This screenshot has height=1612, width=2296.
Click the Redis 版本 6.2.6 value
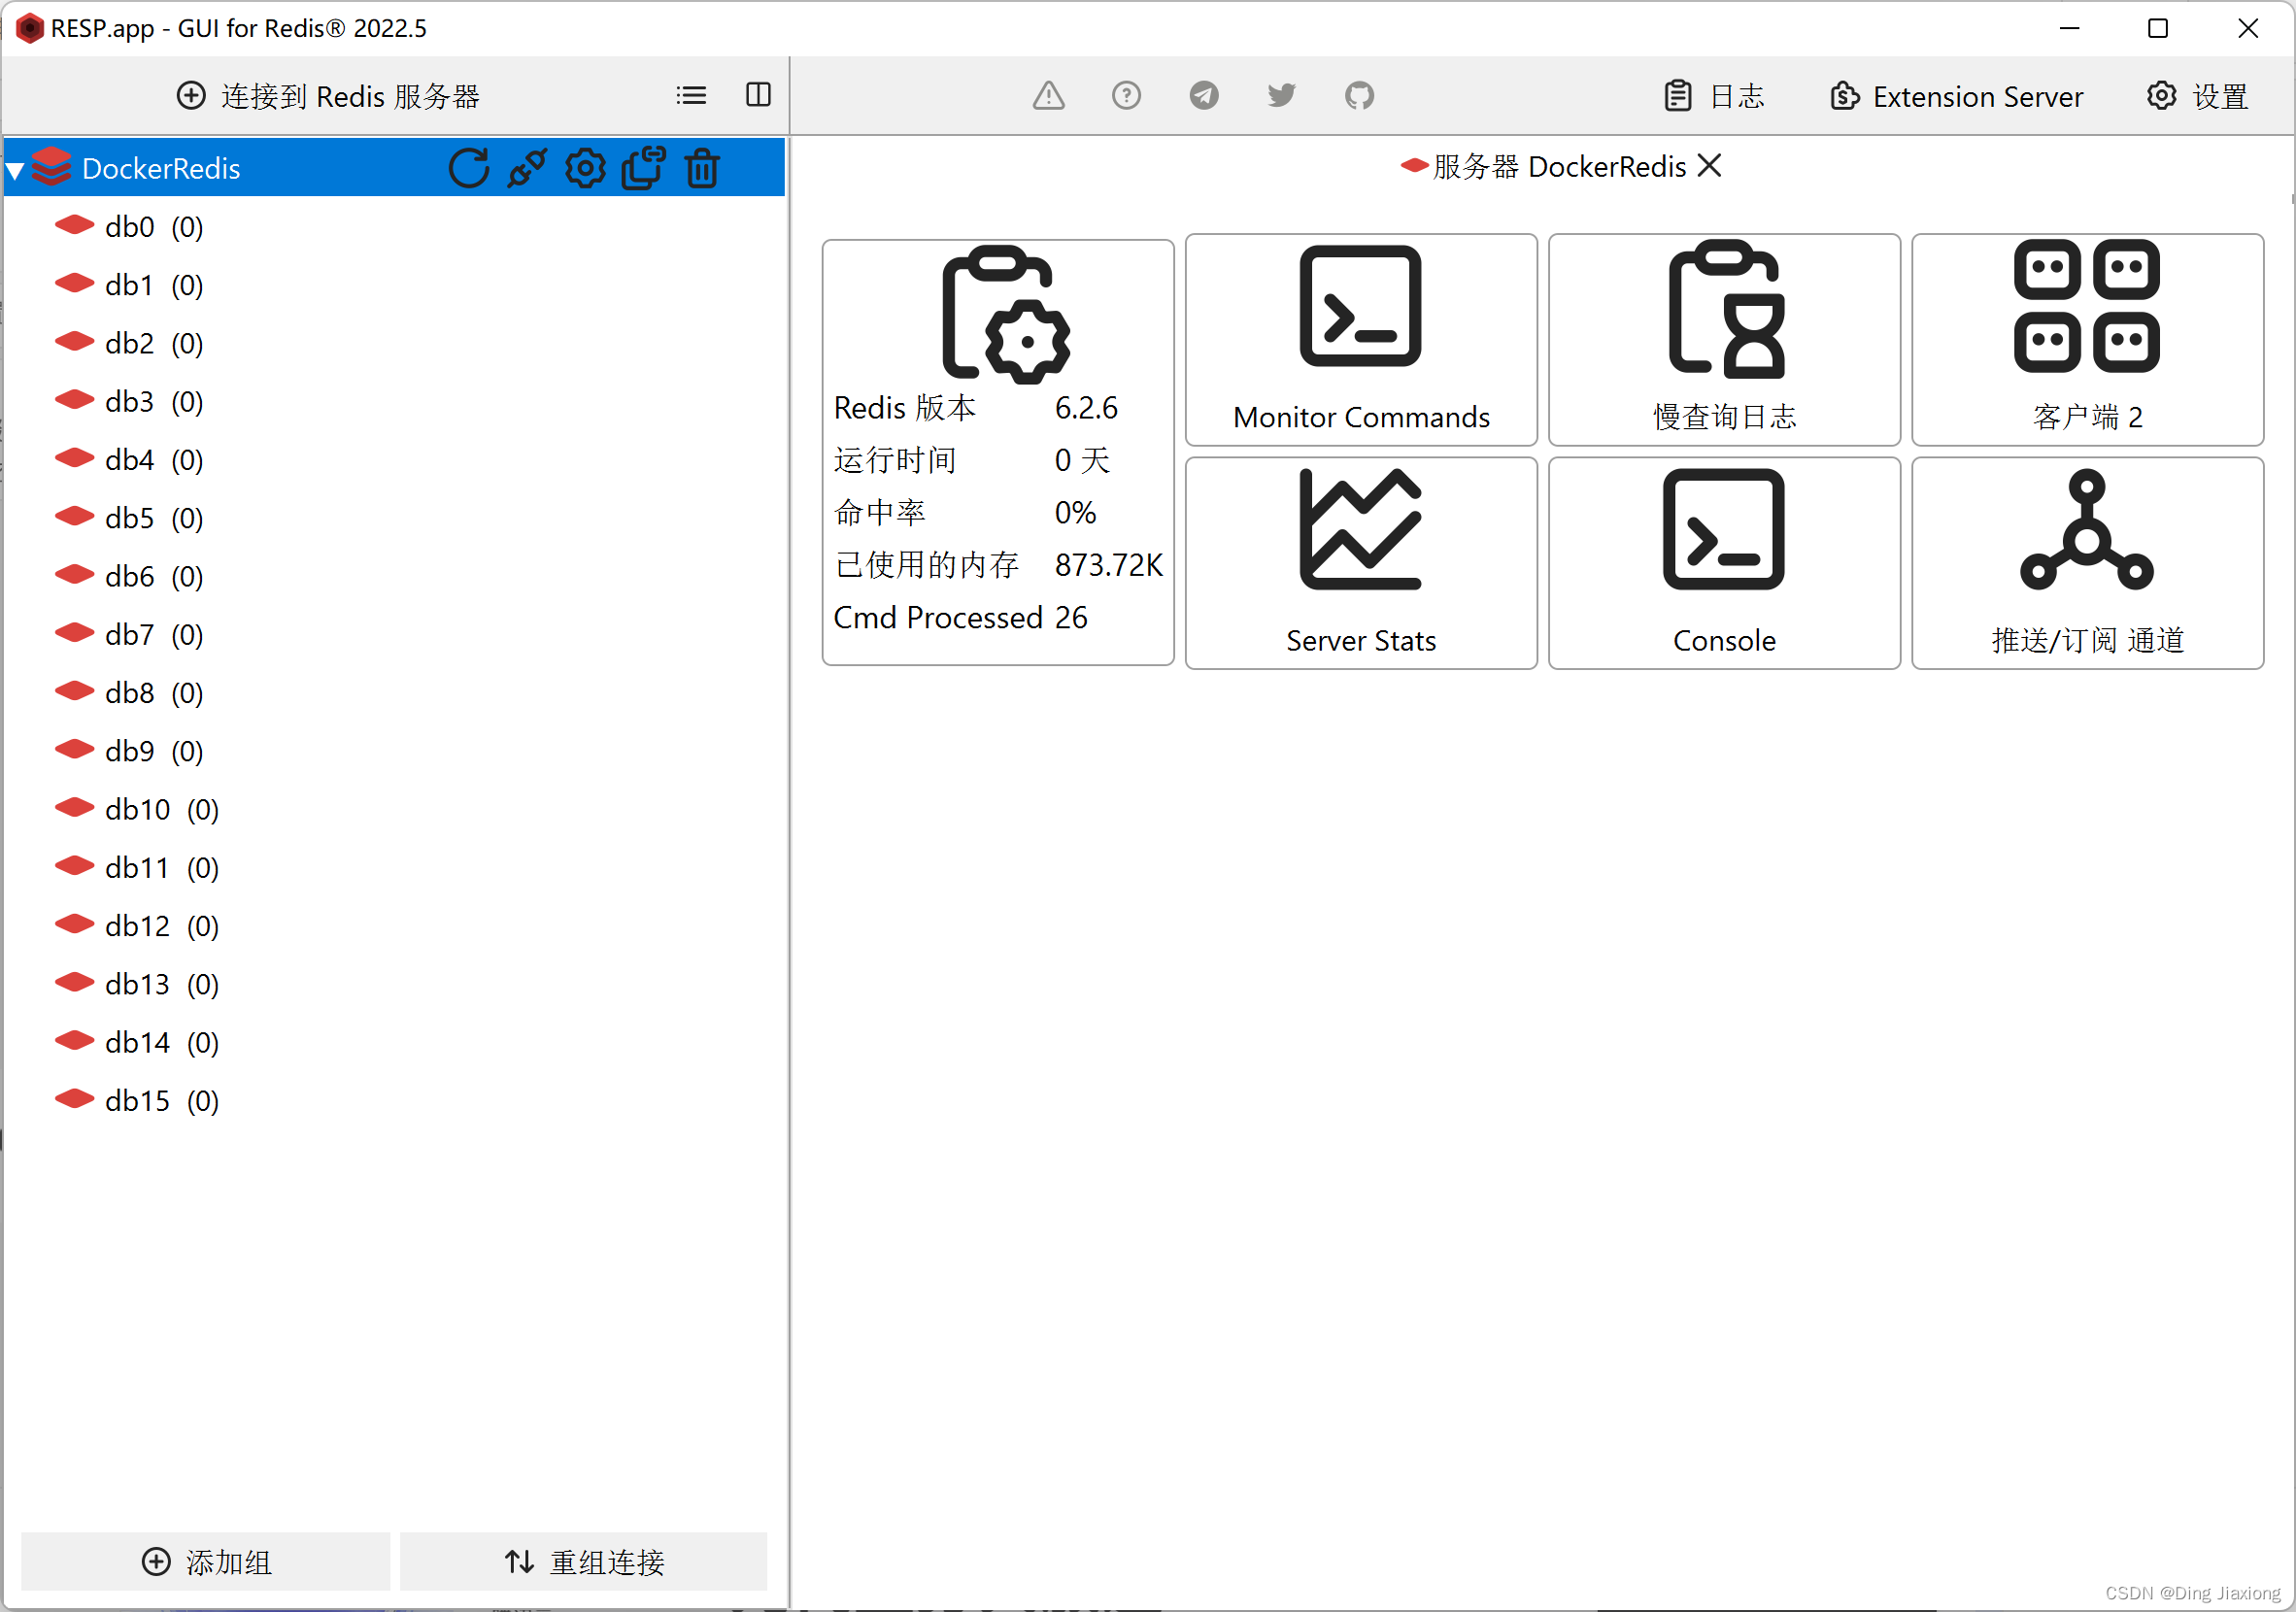click(1086, 408)
